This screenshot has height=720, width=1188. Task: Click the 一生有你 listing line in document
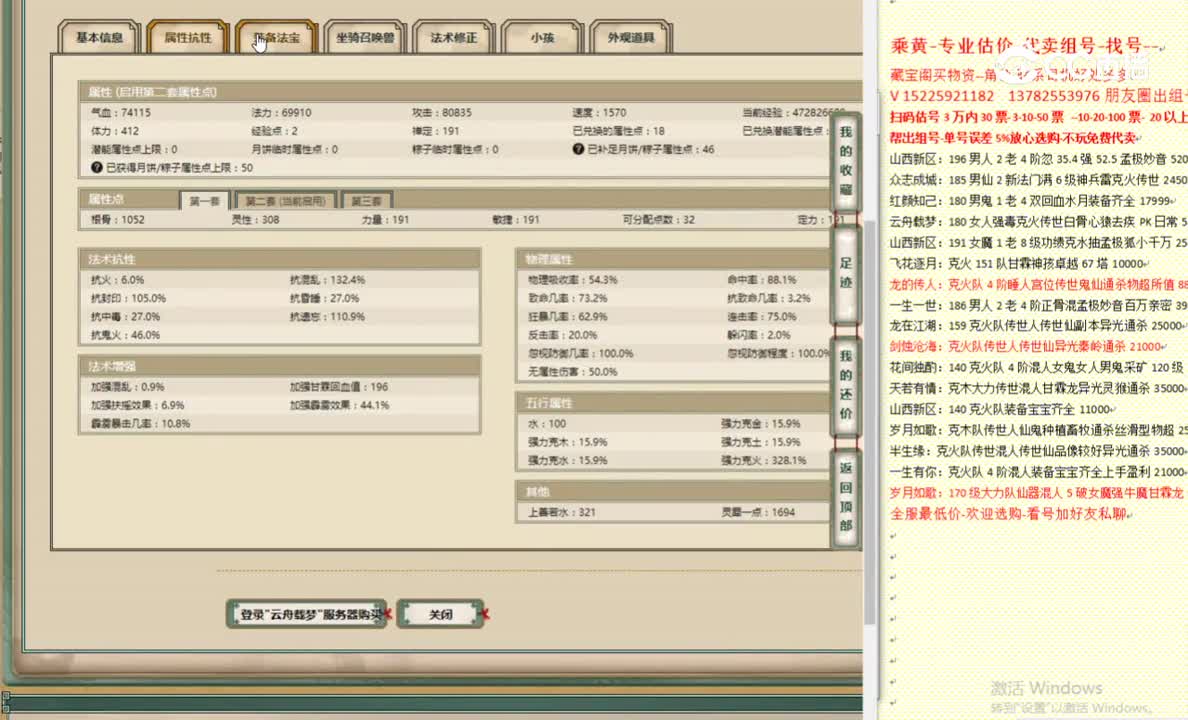click(1038, 471)
